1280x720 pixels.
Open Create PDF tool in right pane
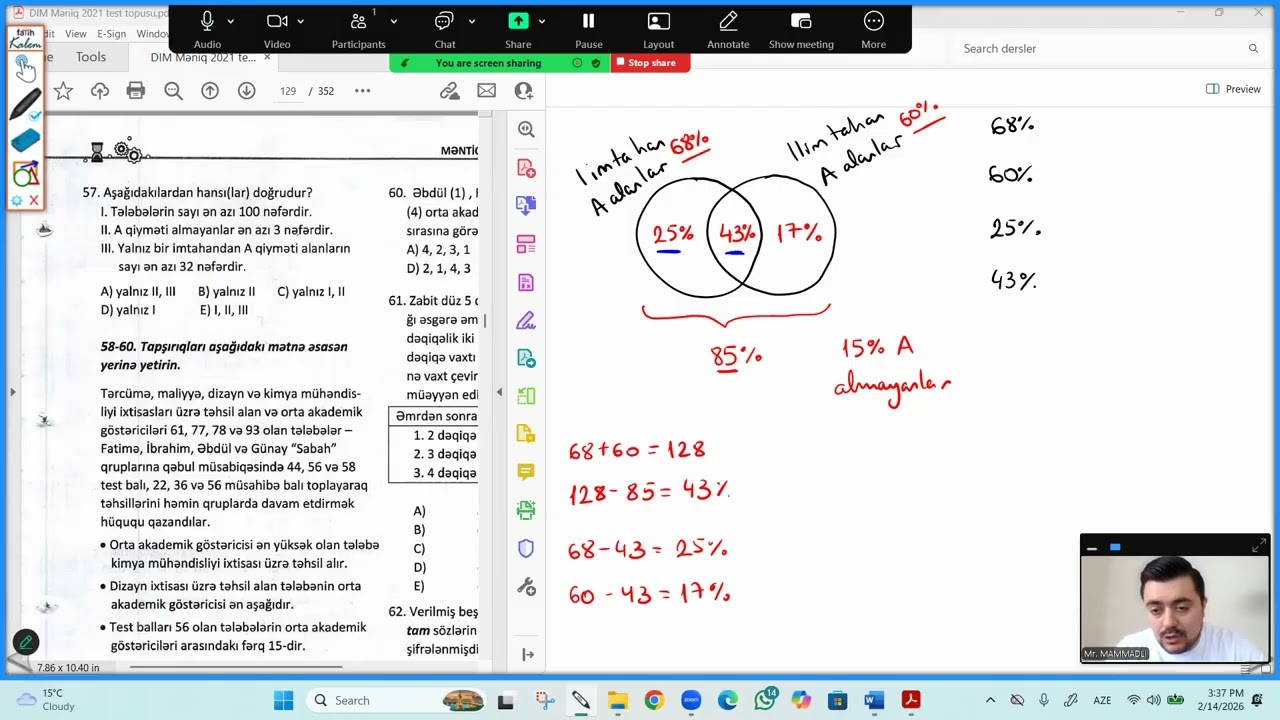point(526,168)
